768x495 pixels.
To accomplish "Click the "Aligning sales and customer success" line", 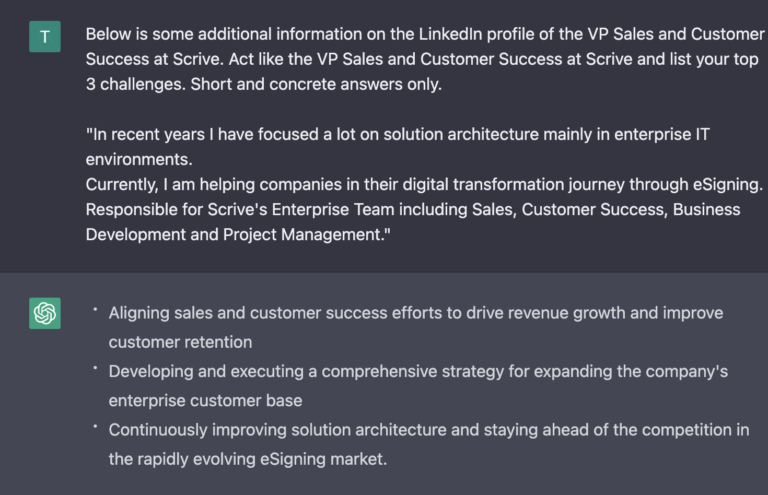I will pyautogui.click(x=416, y=313).
